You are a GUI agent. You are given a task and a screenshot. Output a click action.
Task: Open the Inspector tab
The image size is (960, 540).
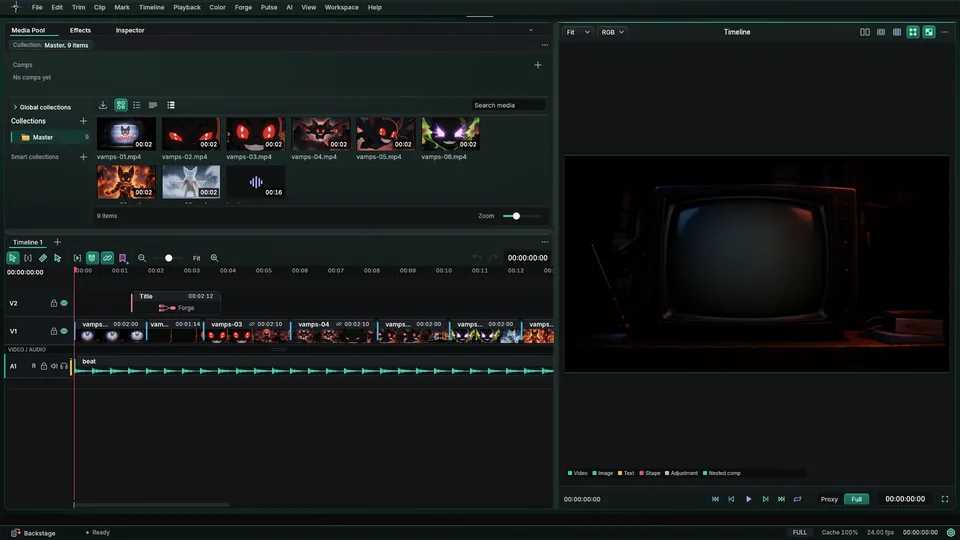[130, 30]
